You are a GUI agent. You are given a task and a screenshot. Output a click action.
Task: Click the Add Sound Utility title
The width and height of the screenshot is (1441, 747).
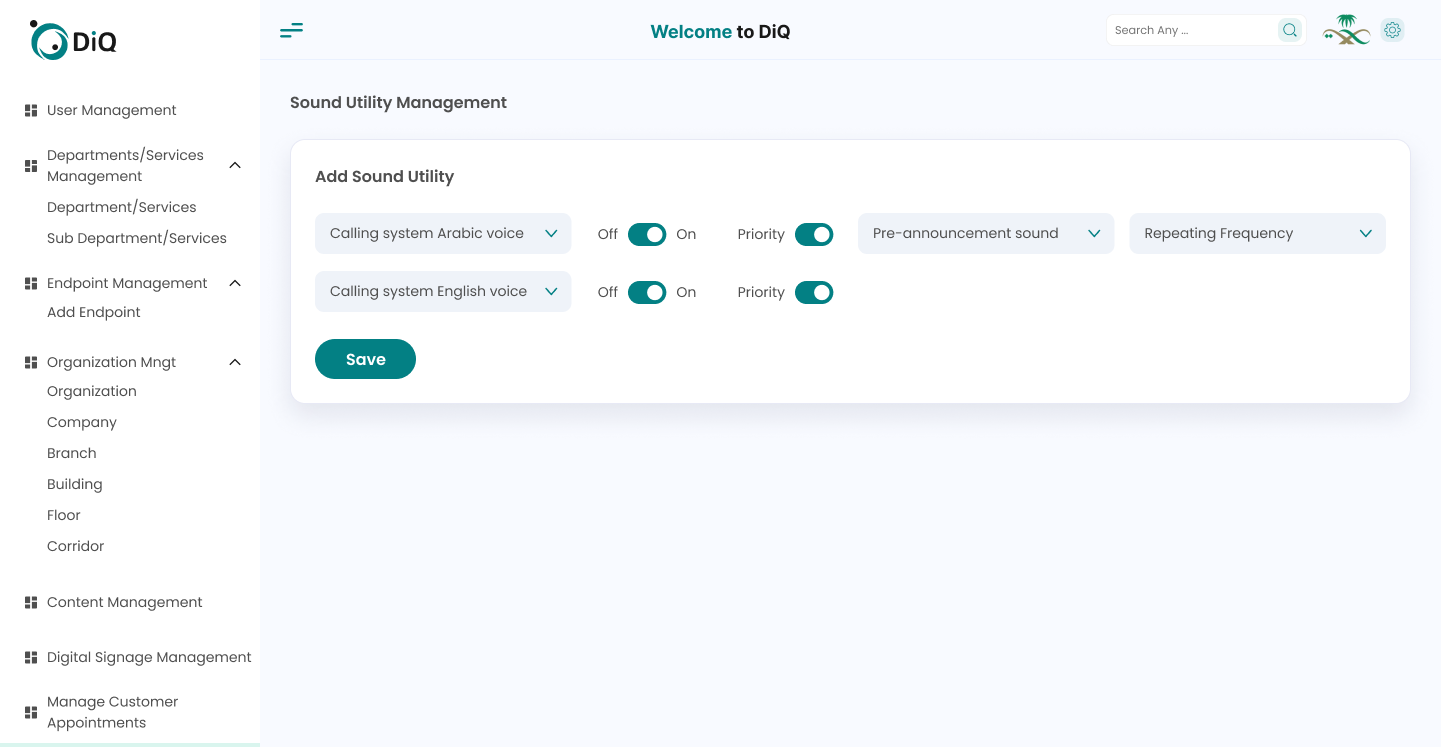384,177
